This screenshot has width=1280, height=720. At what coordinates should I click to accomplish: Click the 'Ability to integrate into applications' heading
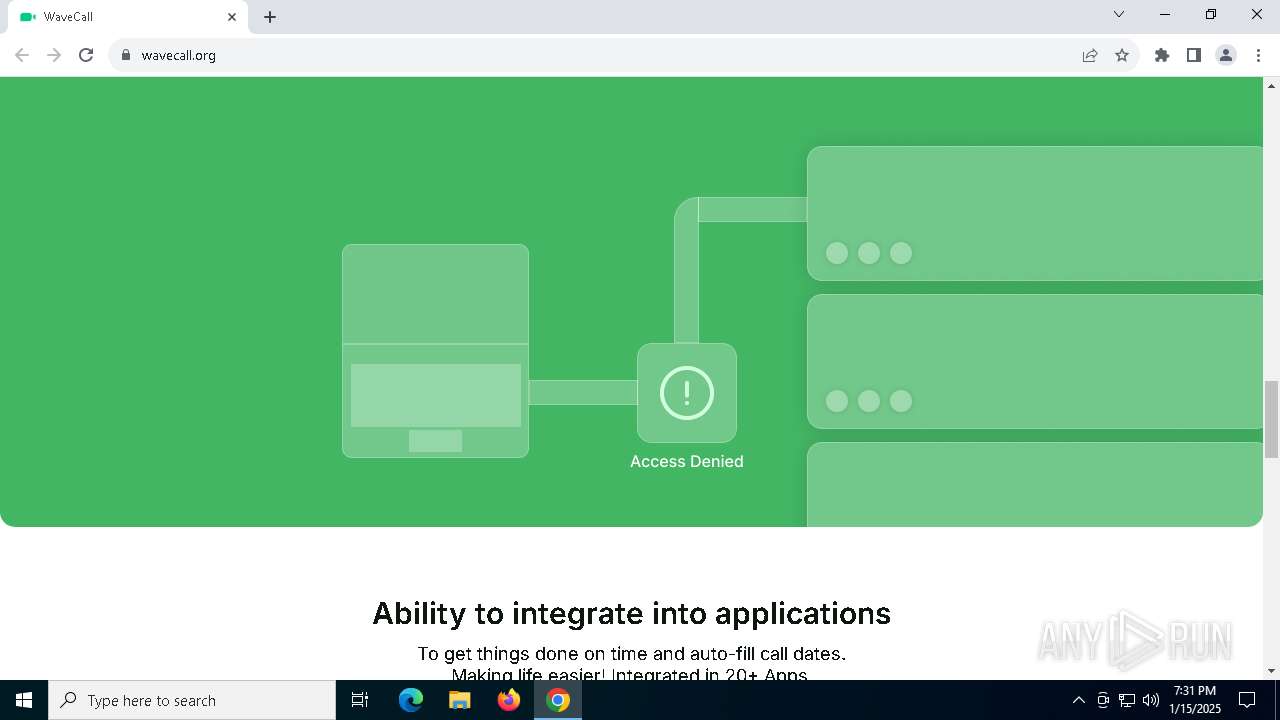pos(632,613)
